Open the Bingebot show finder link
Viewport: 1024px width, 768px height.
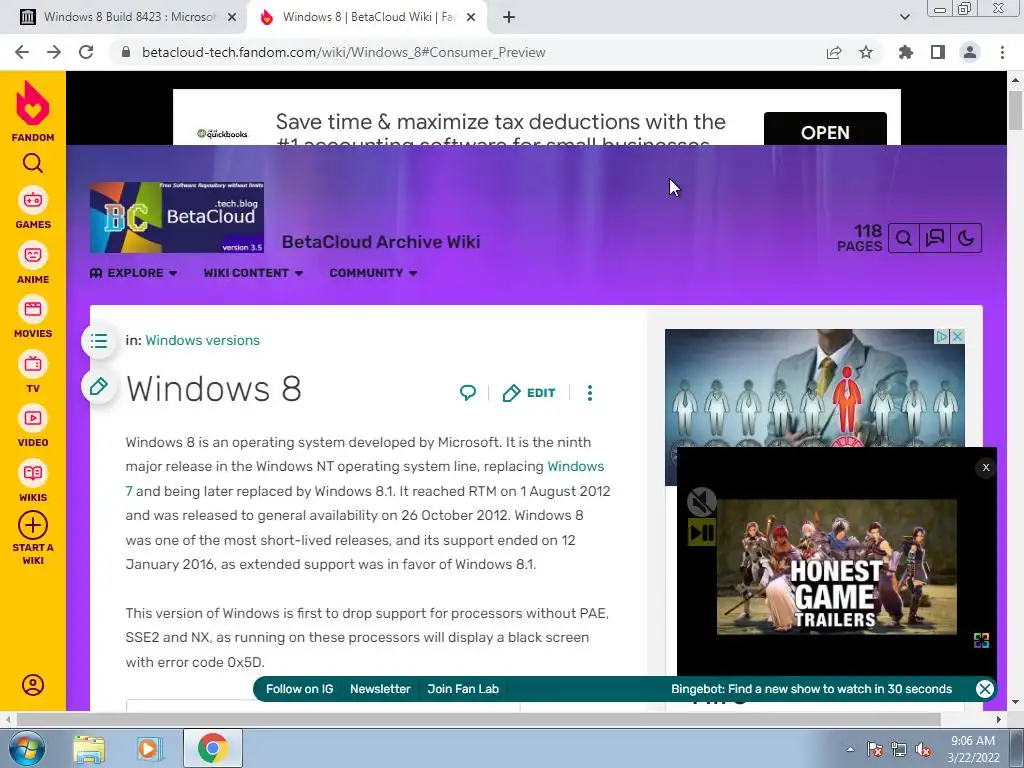coord(811,689)
